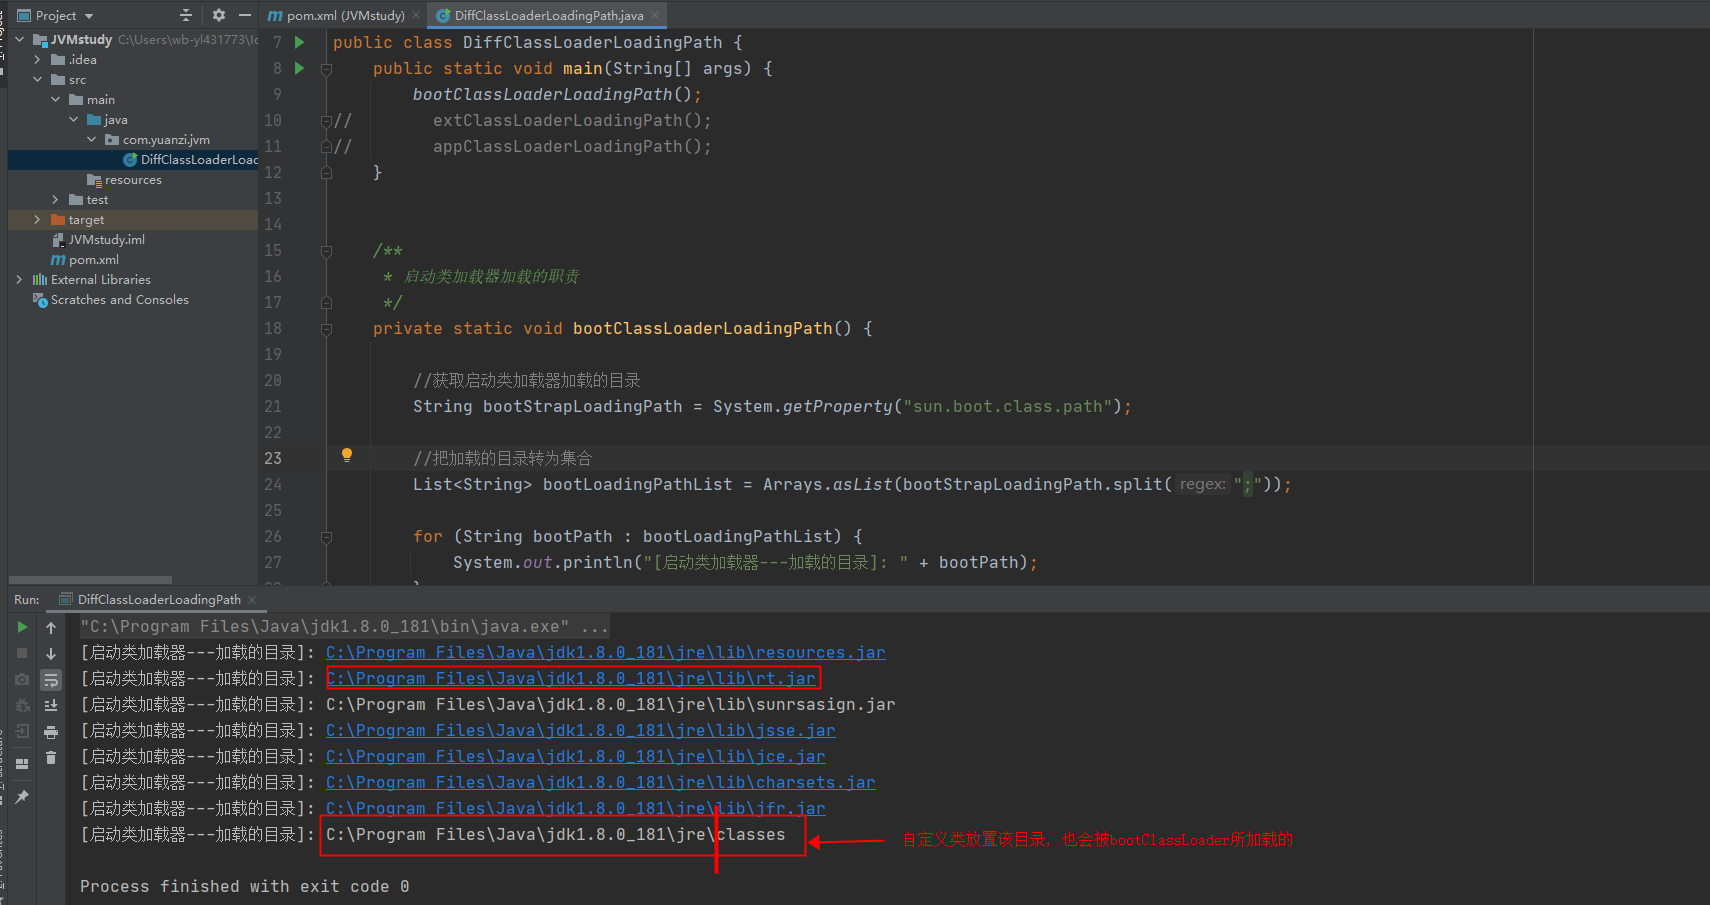Open the resources.jar path link
Screen dimensions: 1710x905
click(x=606, y=653)
